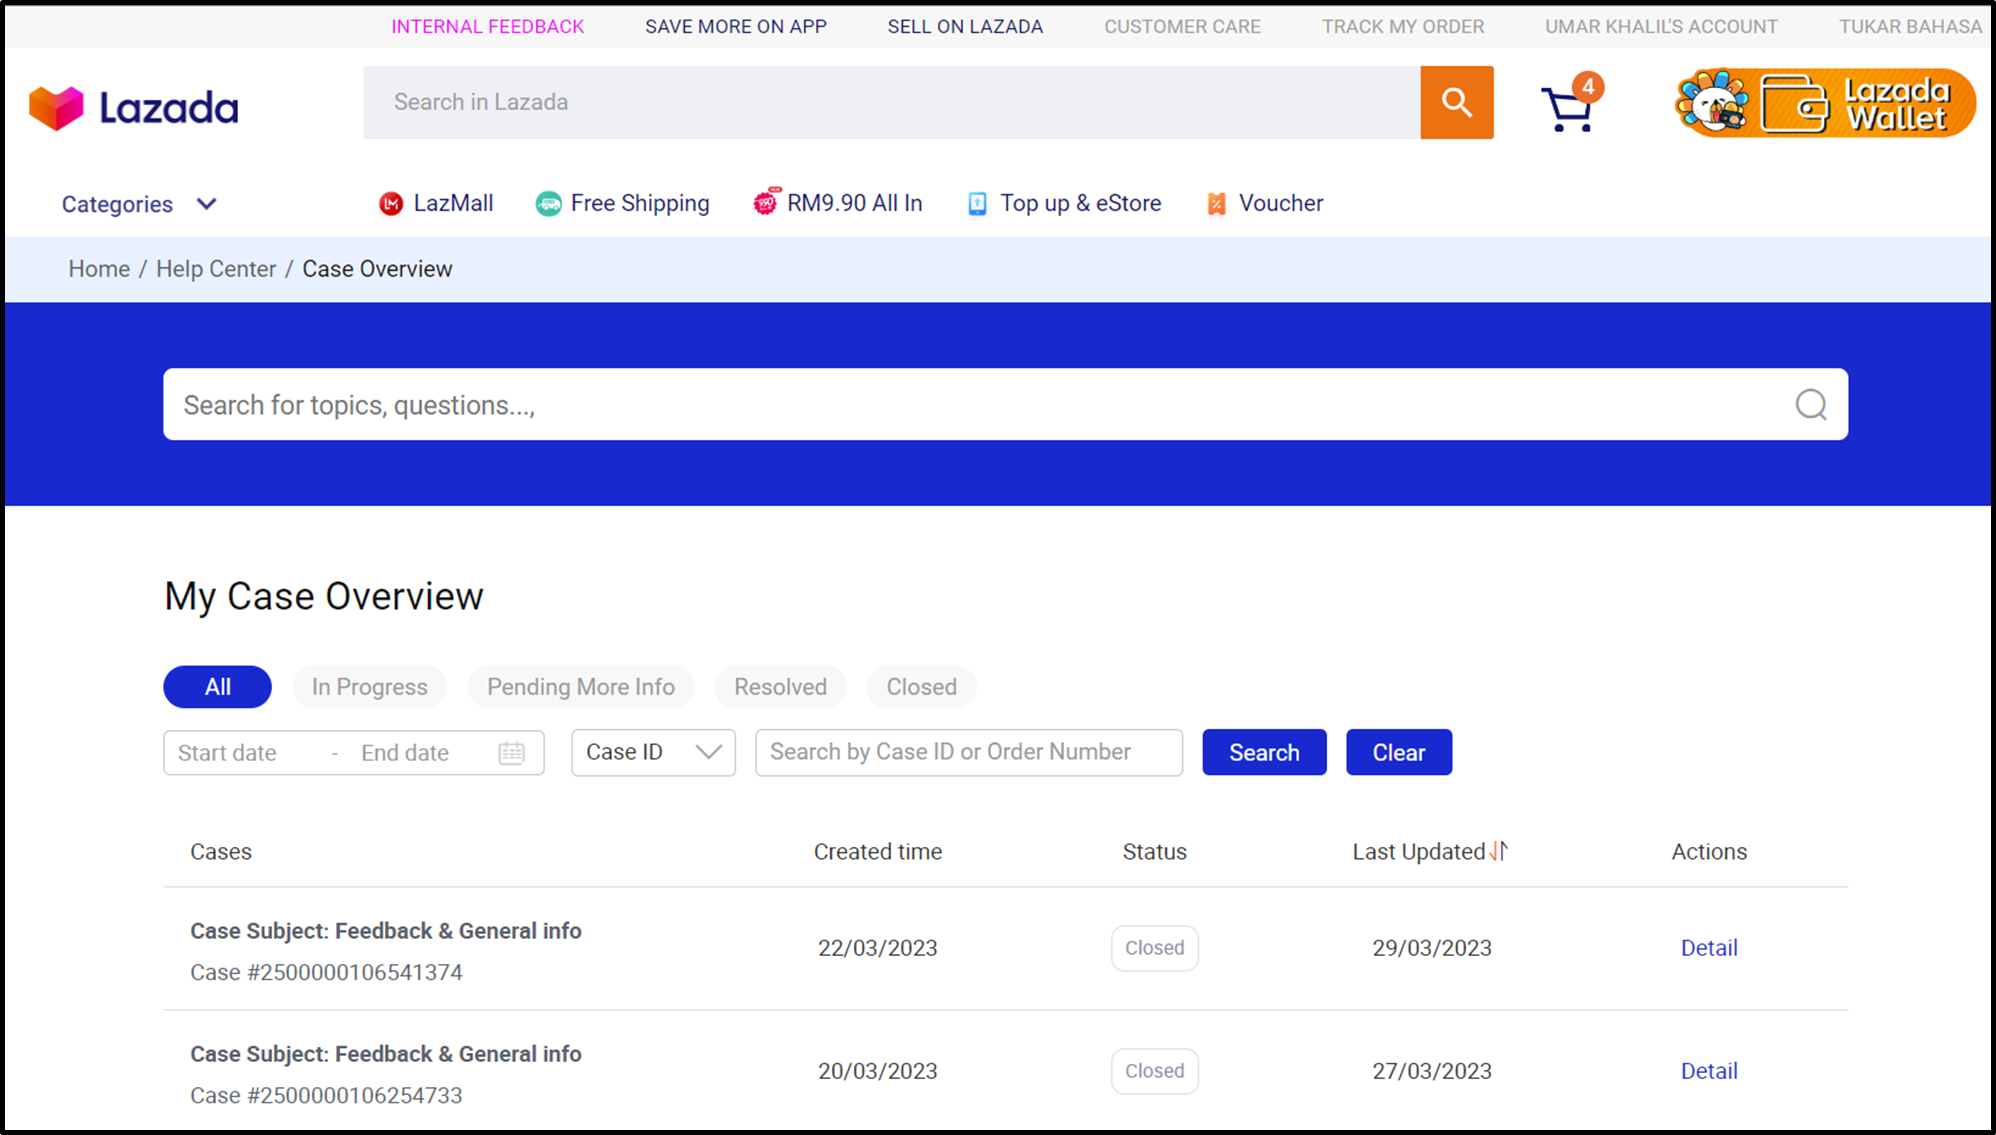The width and height of the screenshot is (1996, 1135).
Task: Open the calendar date picker icon
Action: [512, 752]
